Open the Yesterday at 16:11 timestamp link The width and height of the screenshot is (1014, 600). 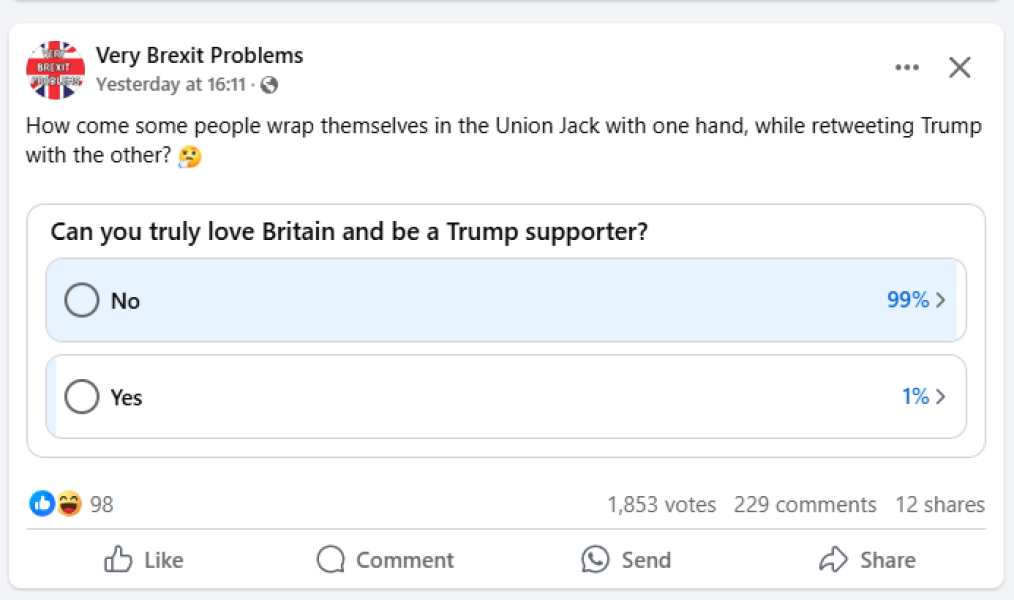pos(170,85)
